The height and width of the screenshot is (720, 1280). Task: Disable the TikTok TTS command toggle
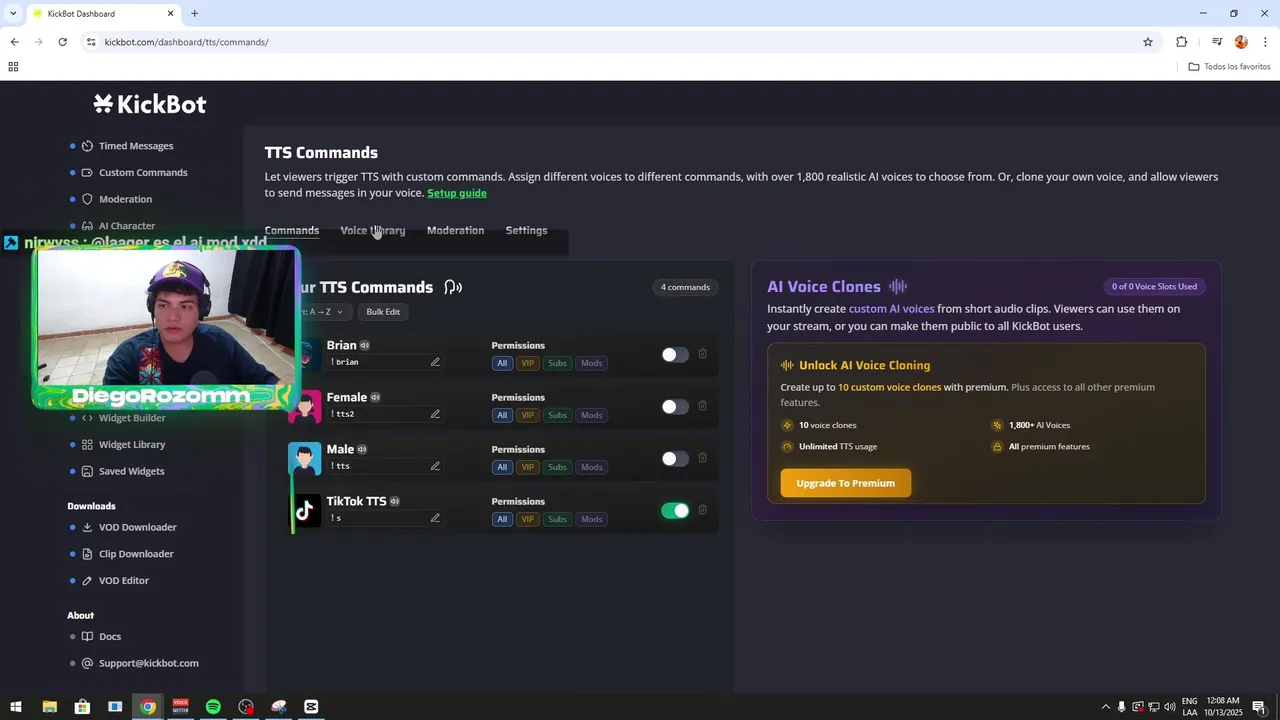click(x=675, y=510)
